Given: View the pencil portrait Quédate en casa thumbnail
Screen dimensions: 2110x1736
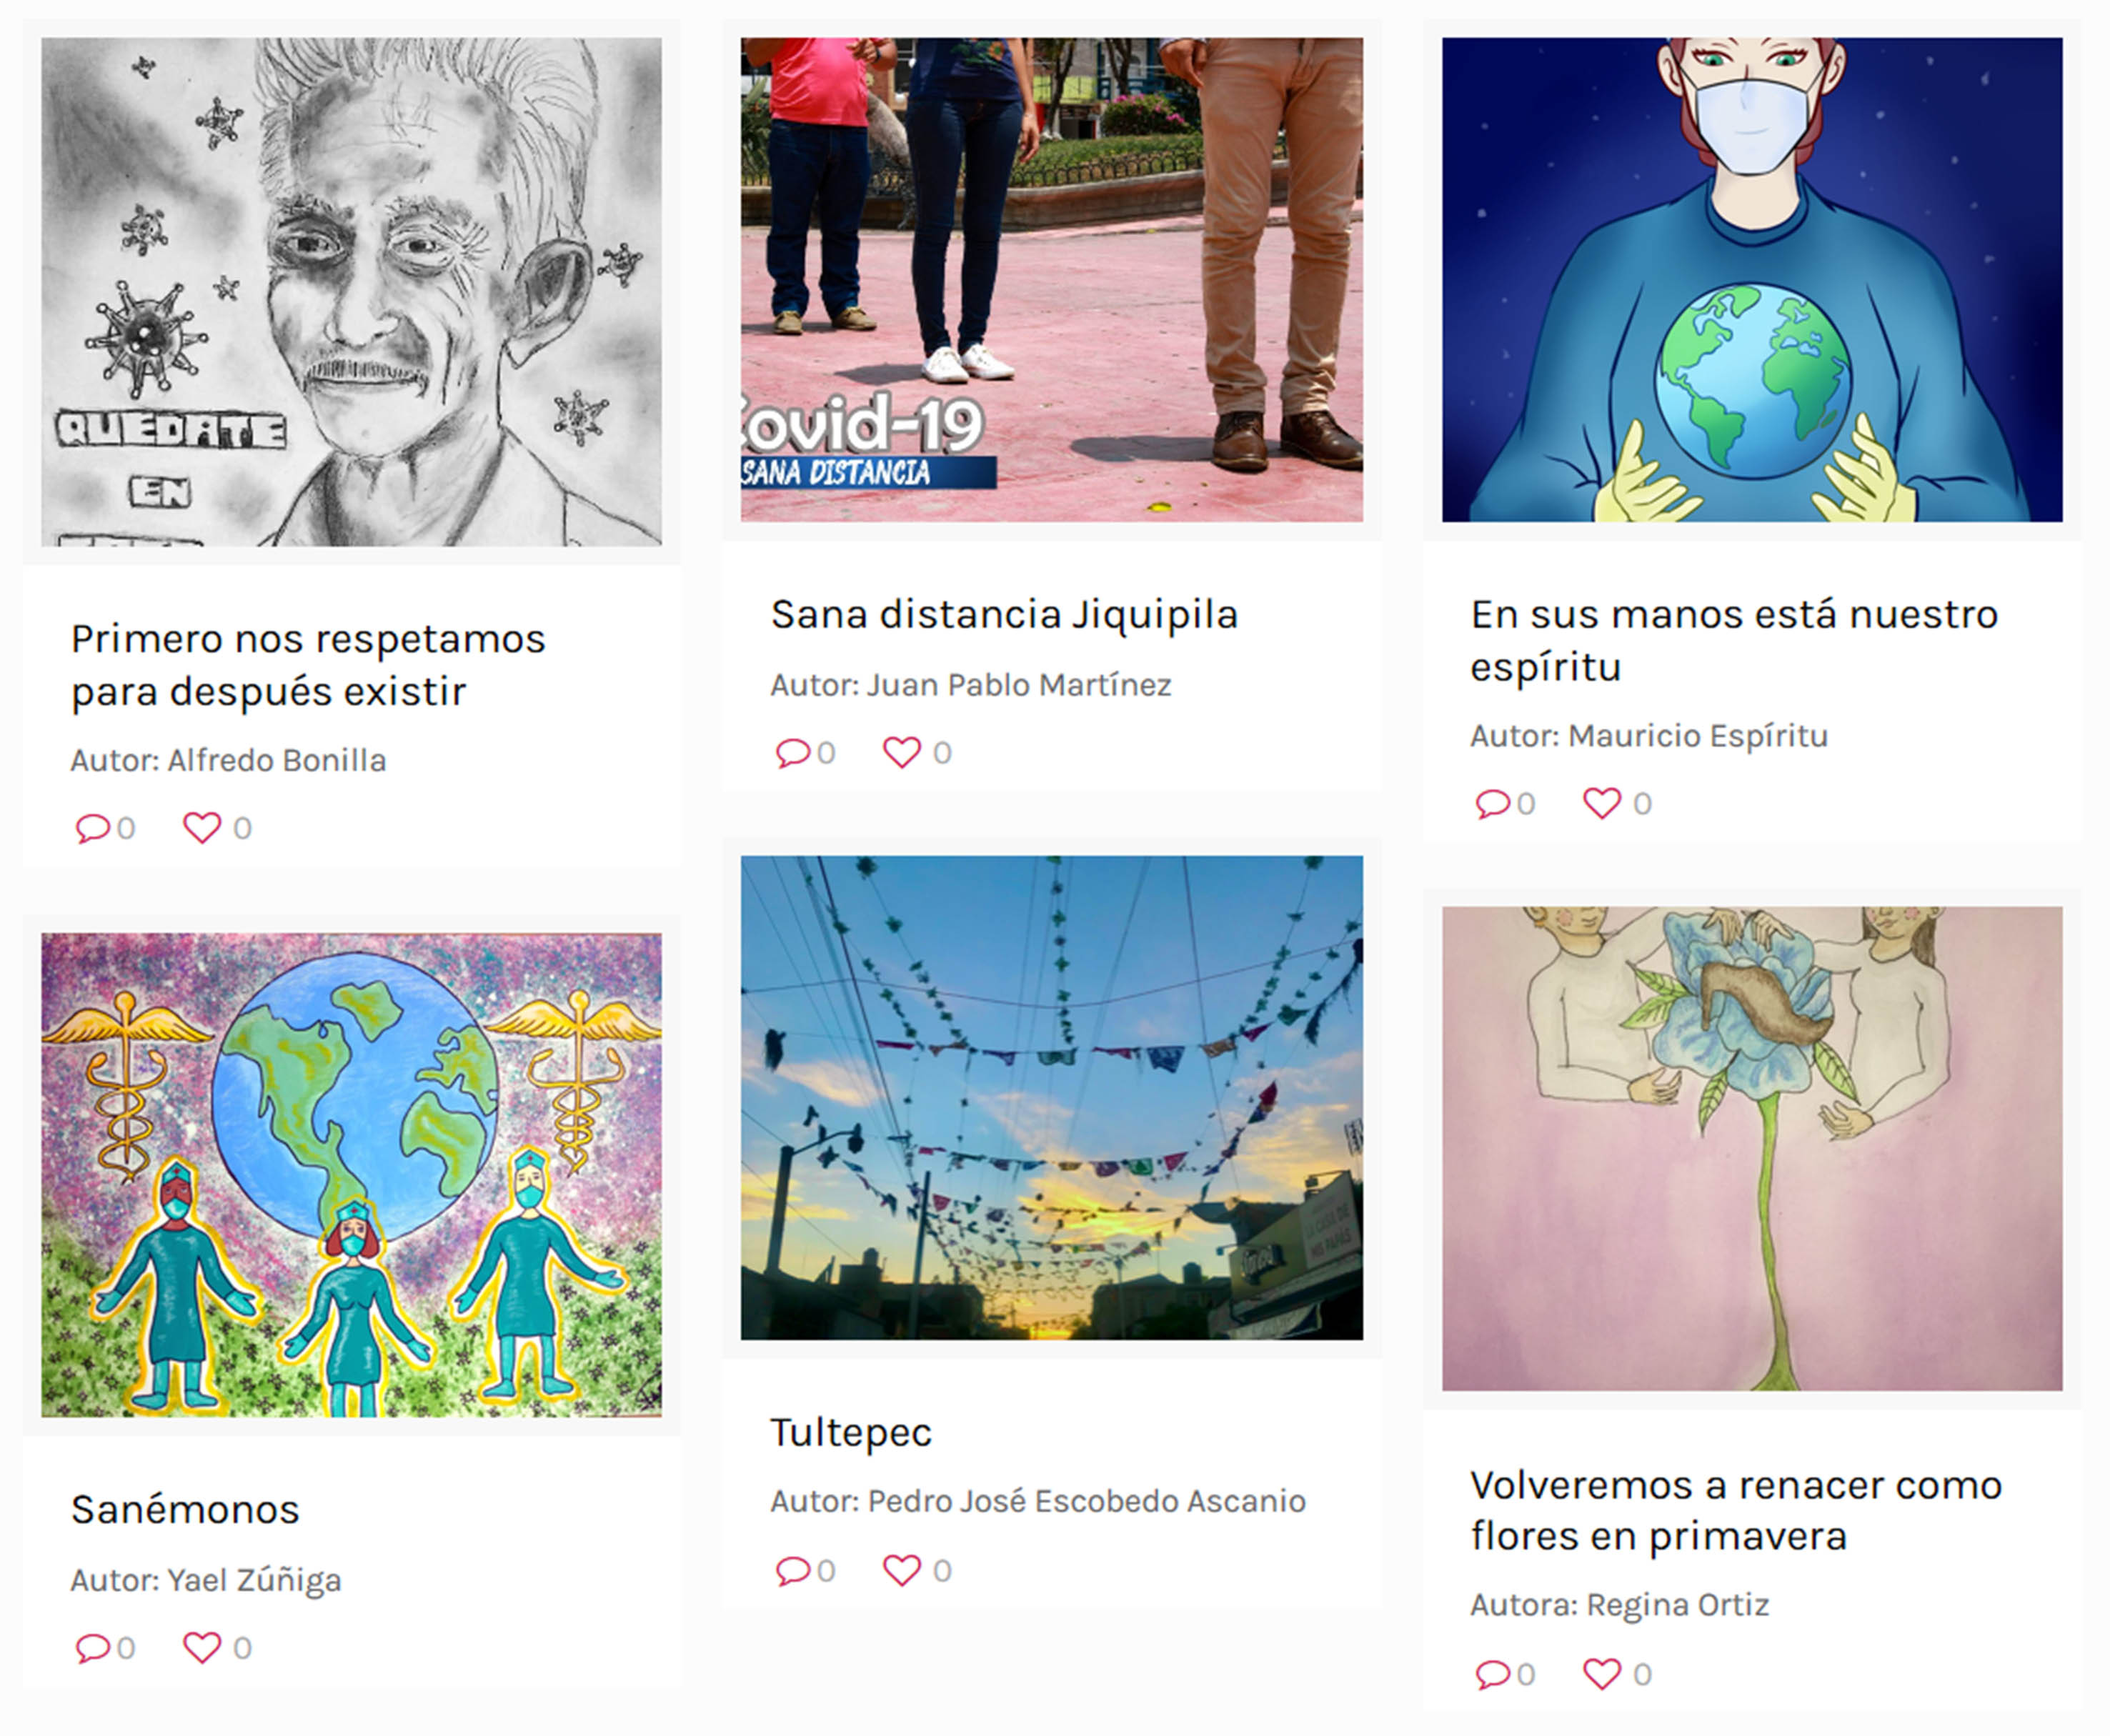Looking at the screenshot, I should pyautogui.click(x=351, y=292).
